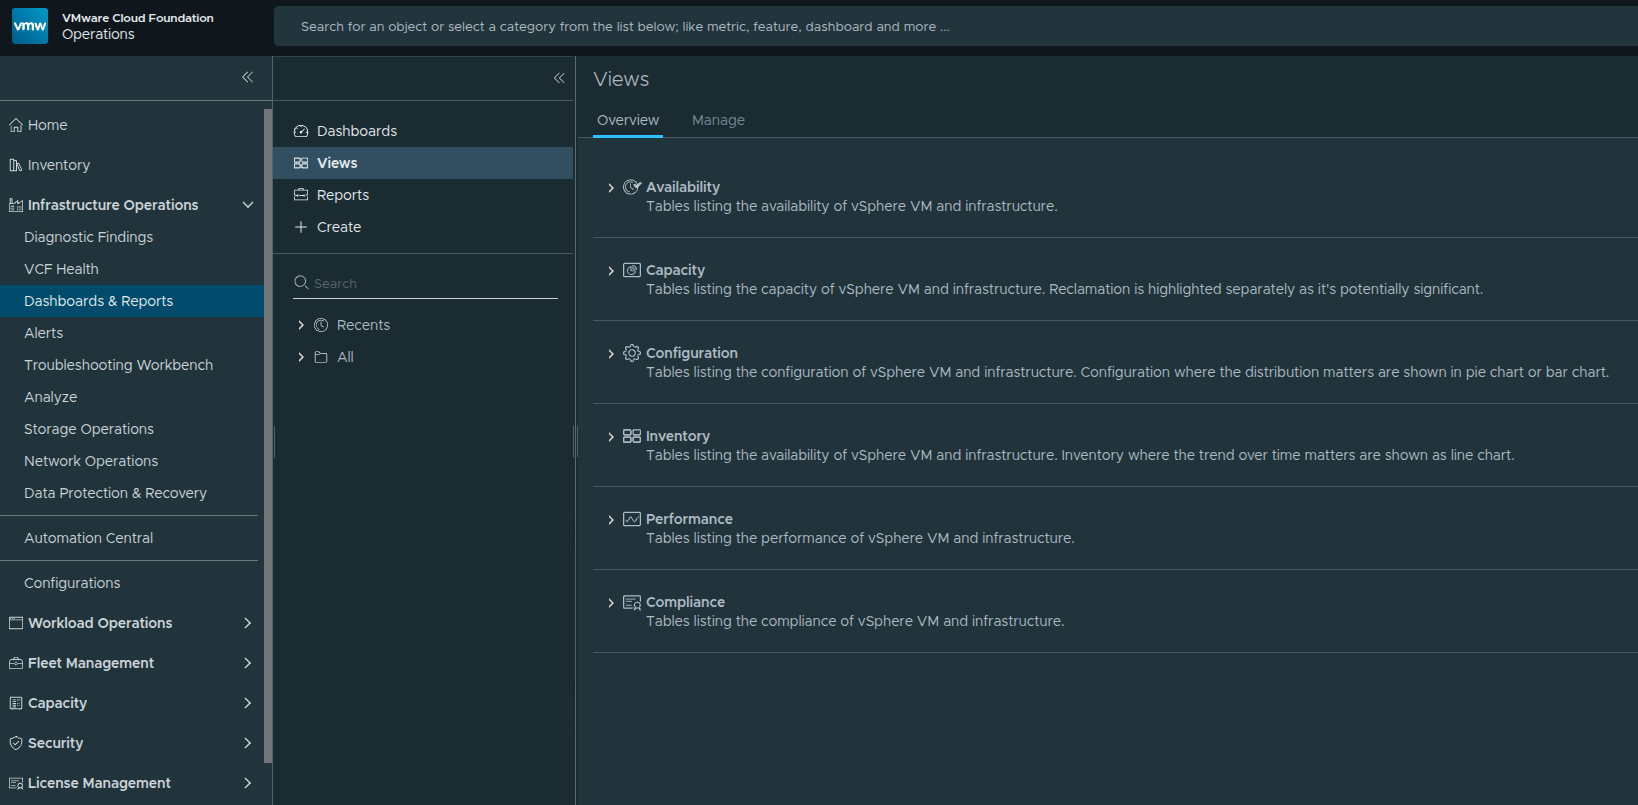The width and height of the screenshot is (1638, 805).
Task: Expand the Configuration views category
Action: tap(611, 354)
